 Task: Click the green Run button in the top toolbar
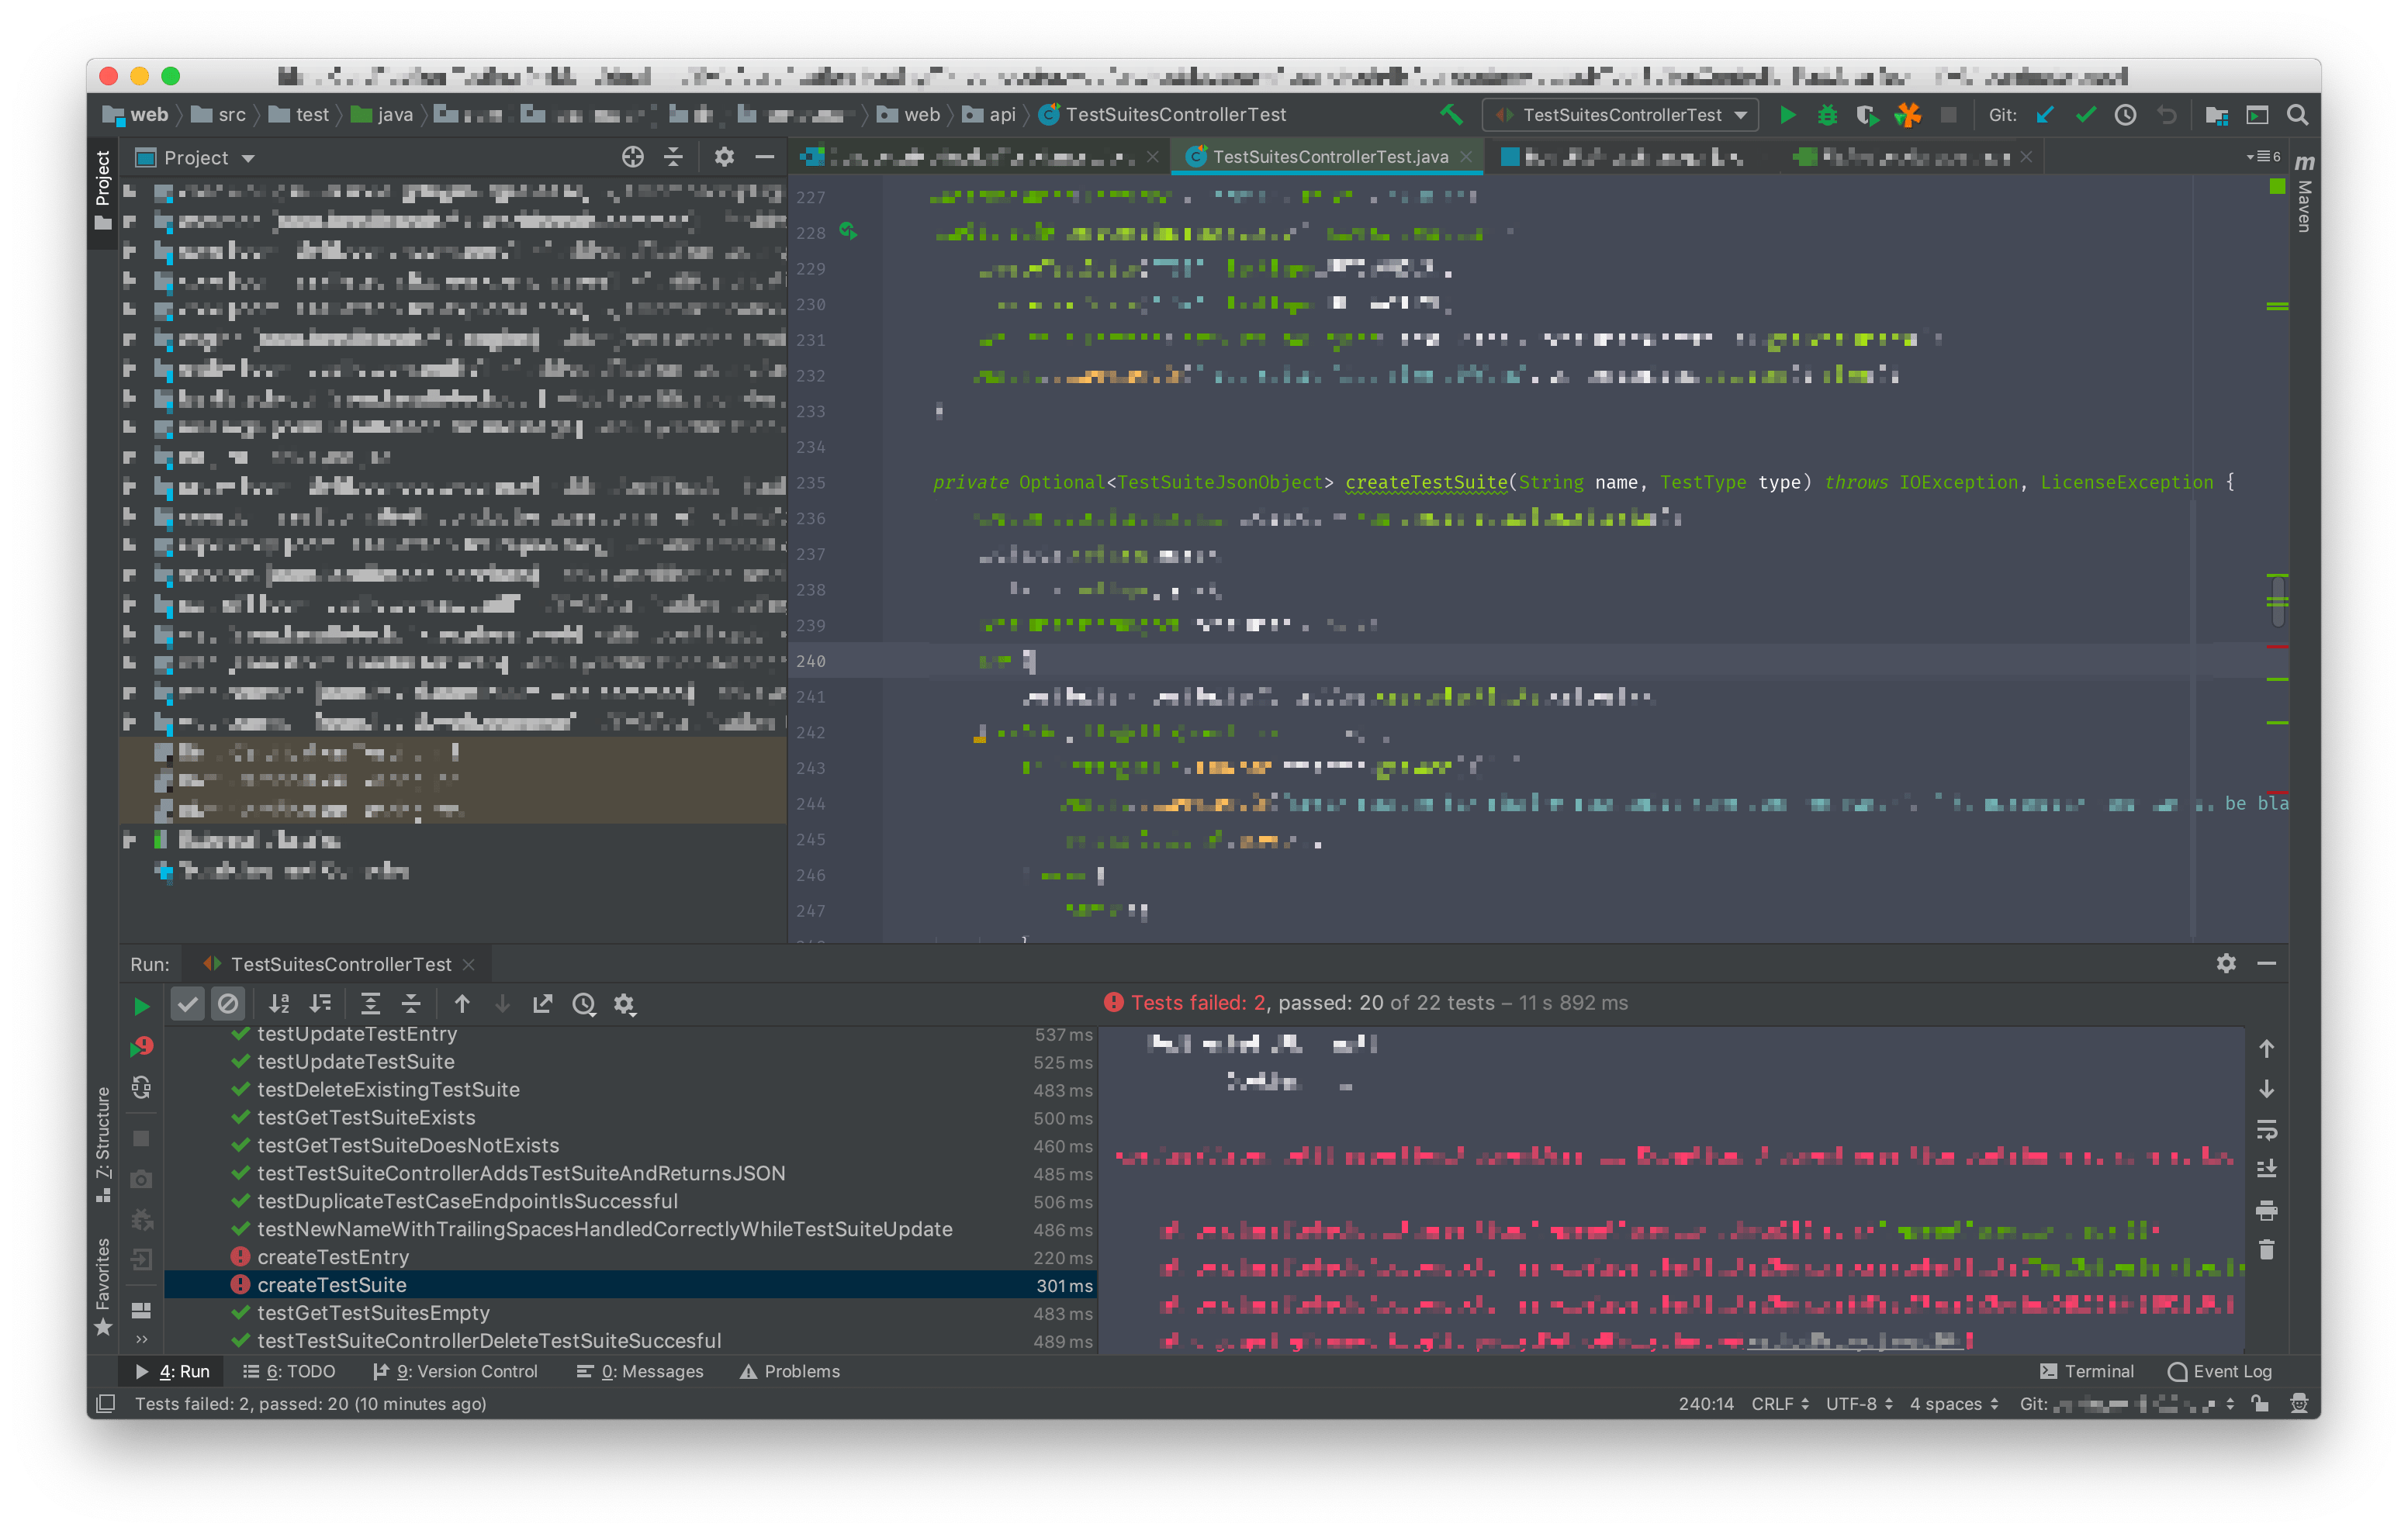1787,115
